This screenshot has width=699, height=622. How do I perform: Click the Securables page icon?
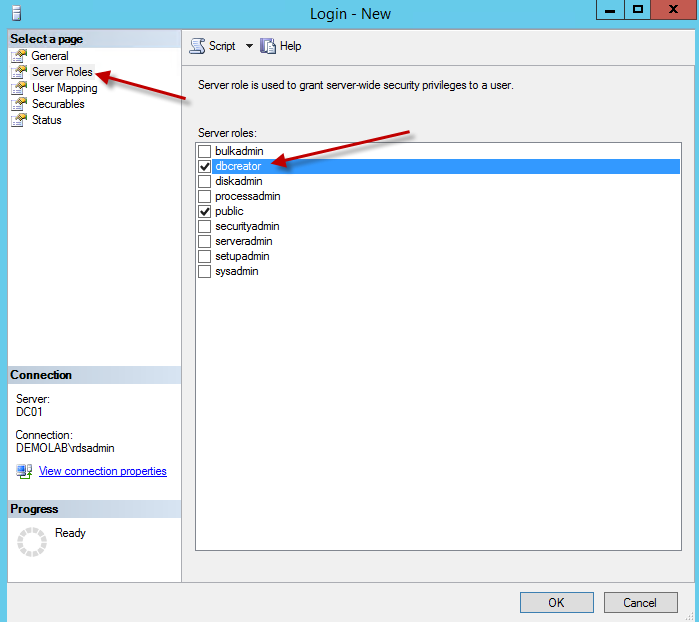coord(18,104)
